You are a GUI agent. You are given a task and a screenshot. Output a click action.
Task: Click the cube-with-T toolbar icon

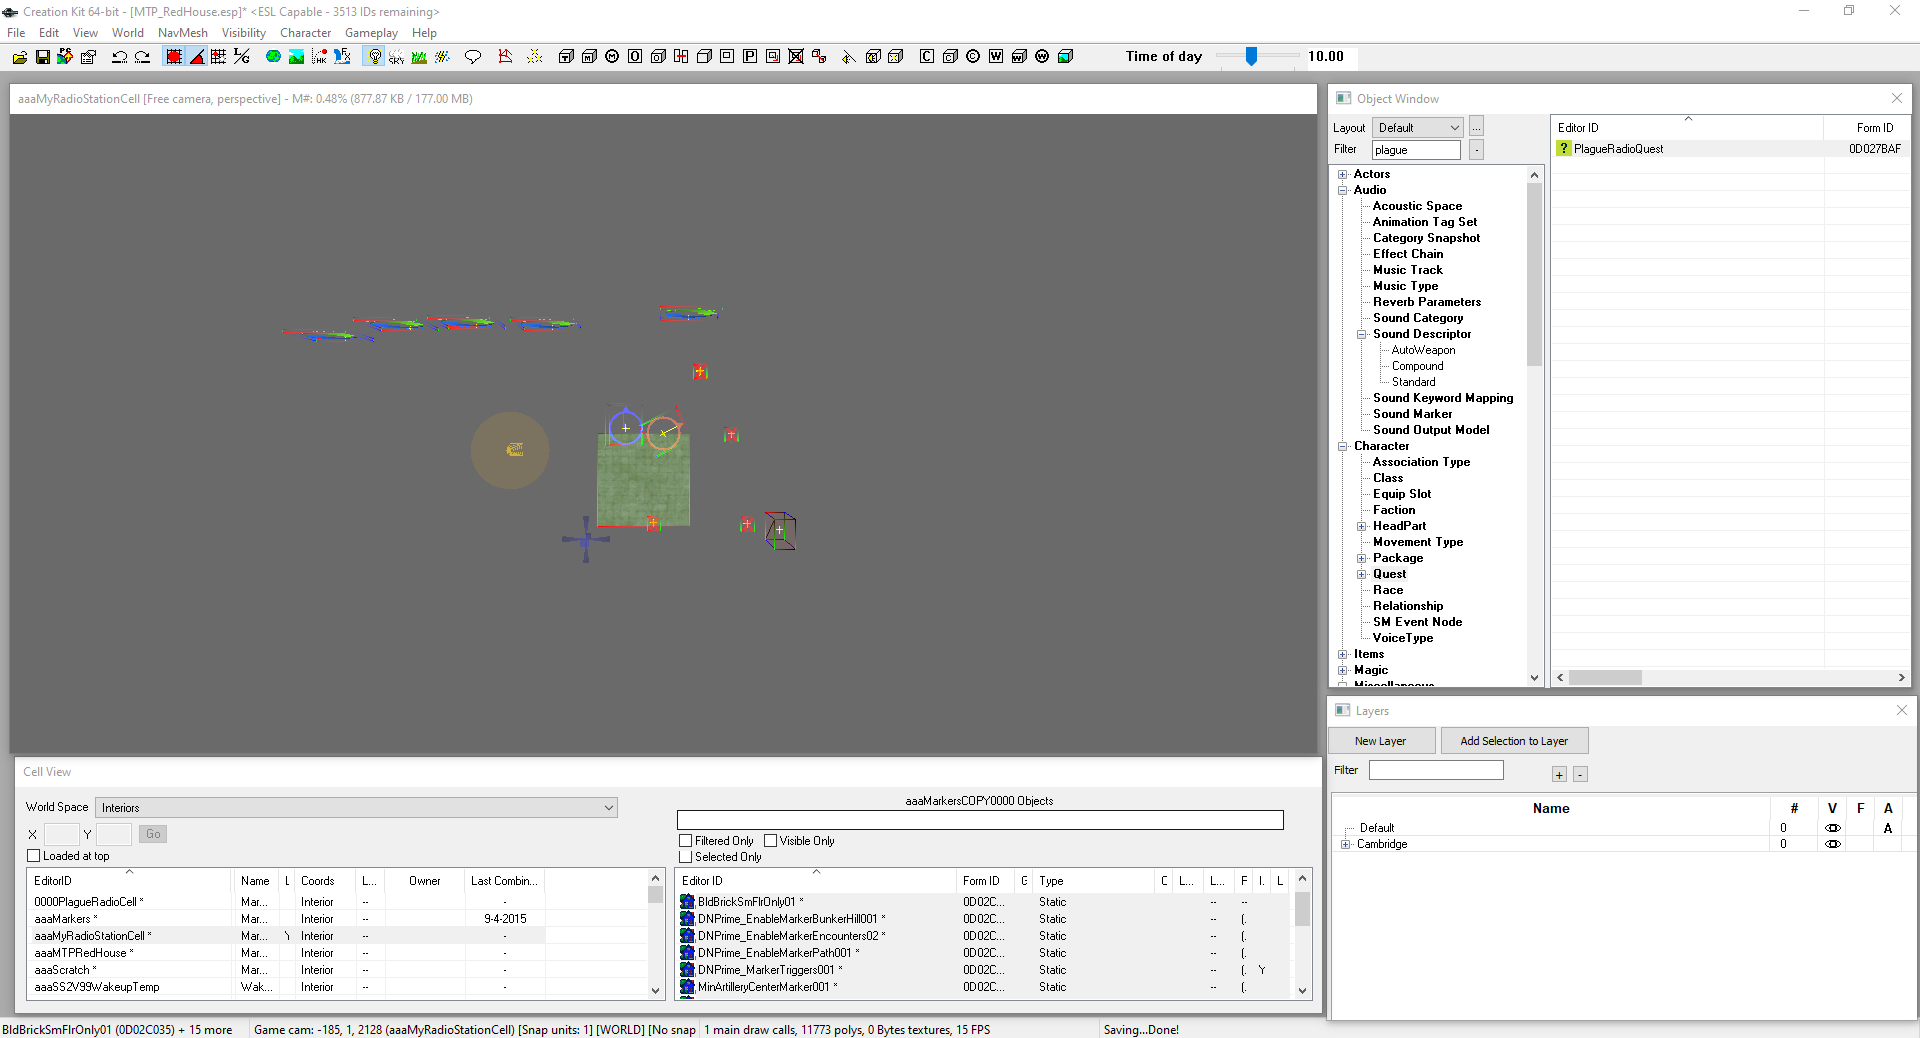point(566,57)
